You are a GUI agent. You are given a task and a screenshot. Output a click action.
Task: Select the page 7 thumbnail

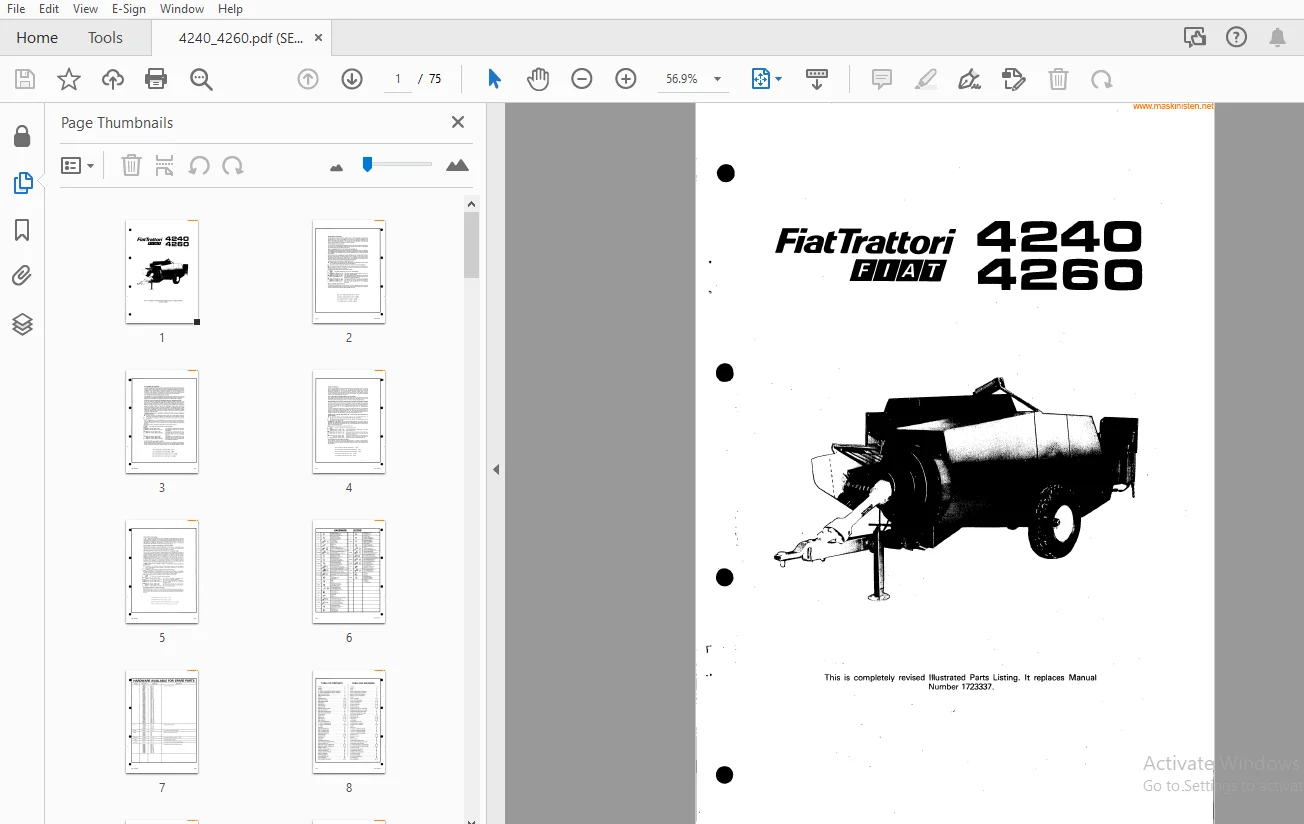[x=162, y=722]
